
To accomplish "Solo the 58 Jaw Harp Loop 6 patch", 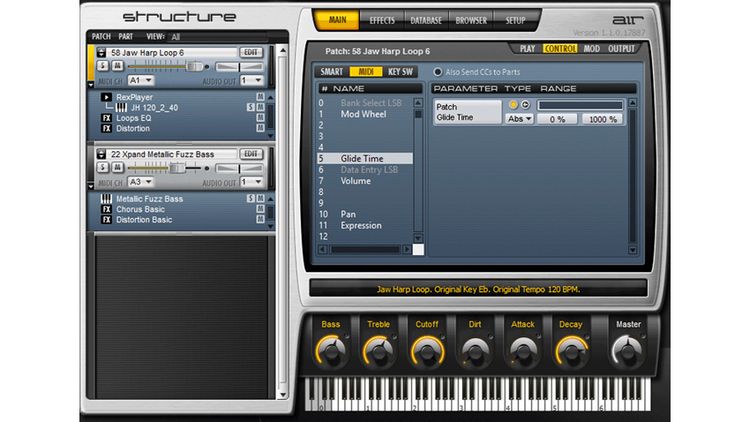I will [x=102, y=66].
